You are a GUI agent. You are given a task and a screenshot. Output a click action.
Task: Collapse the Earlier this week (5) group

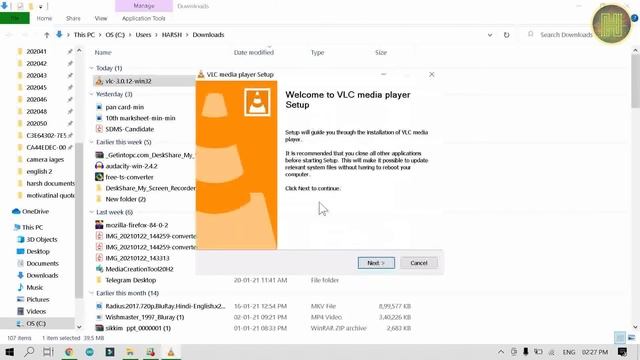coord(91,142)
